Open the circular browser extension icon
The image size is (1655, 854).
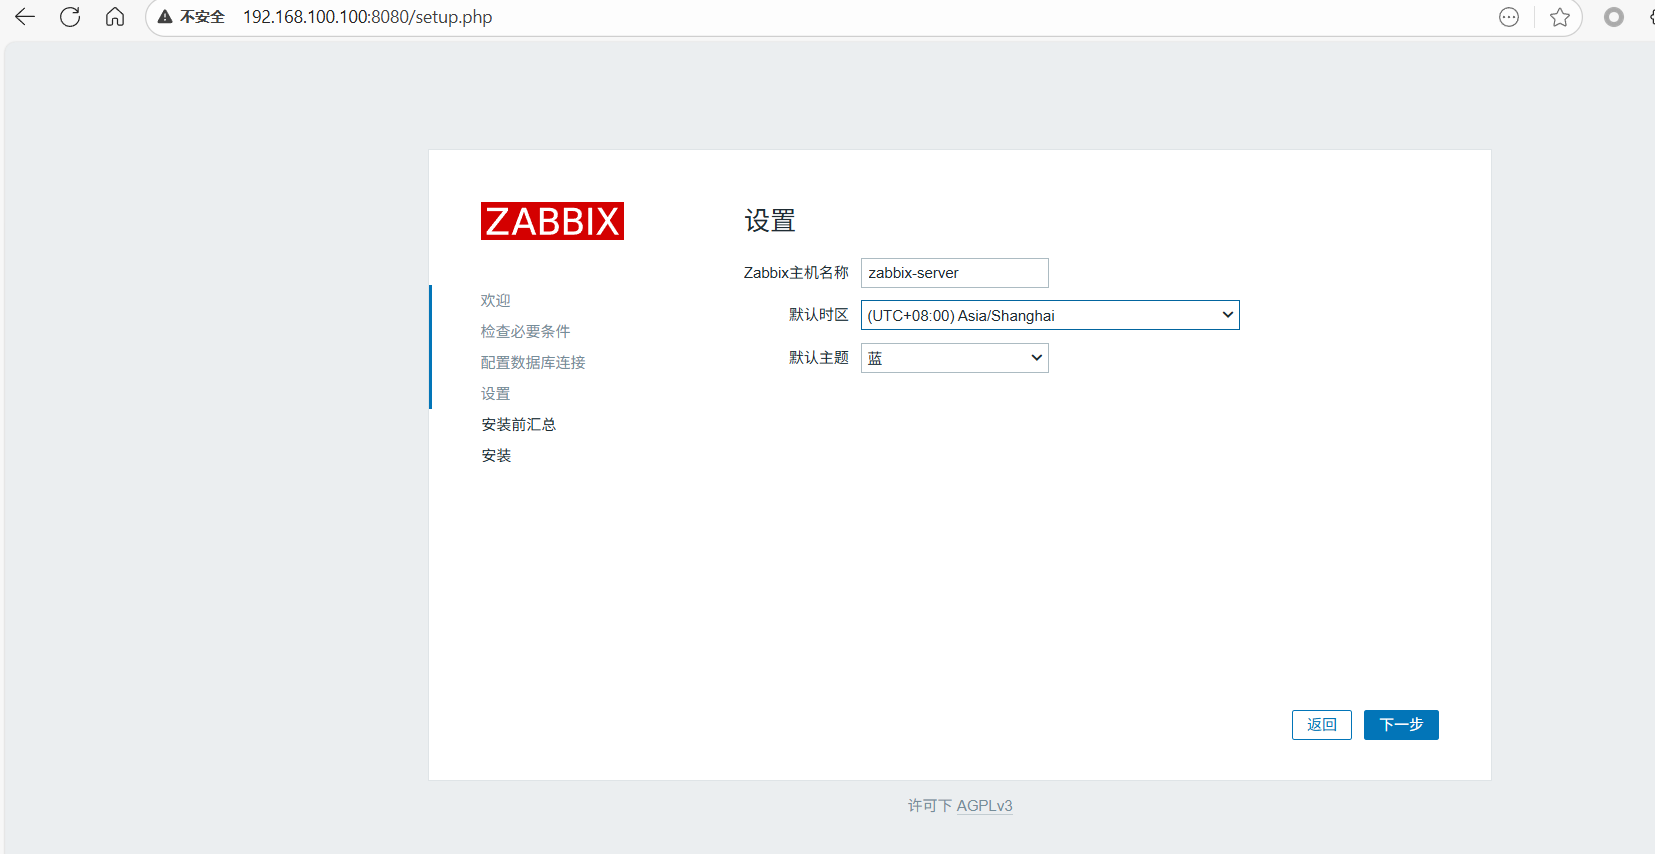click(1614, 17)
